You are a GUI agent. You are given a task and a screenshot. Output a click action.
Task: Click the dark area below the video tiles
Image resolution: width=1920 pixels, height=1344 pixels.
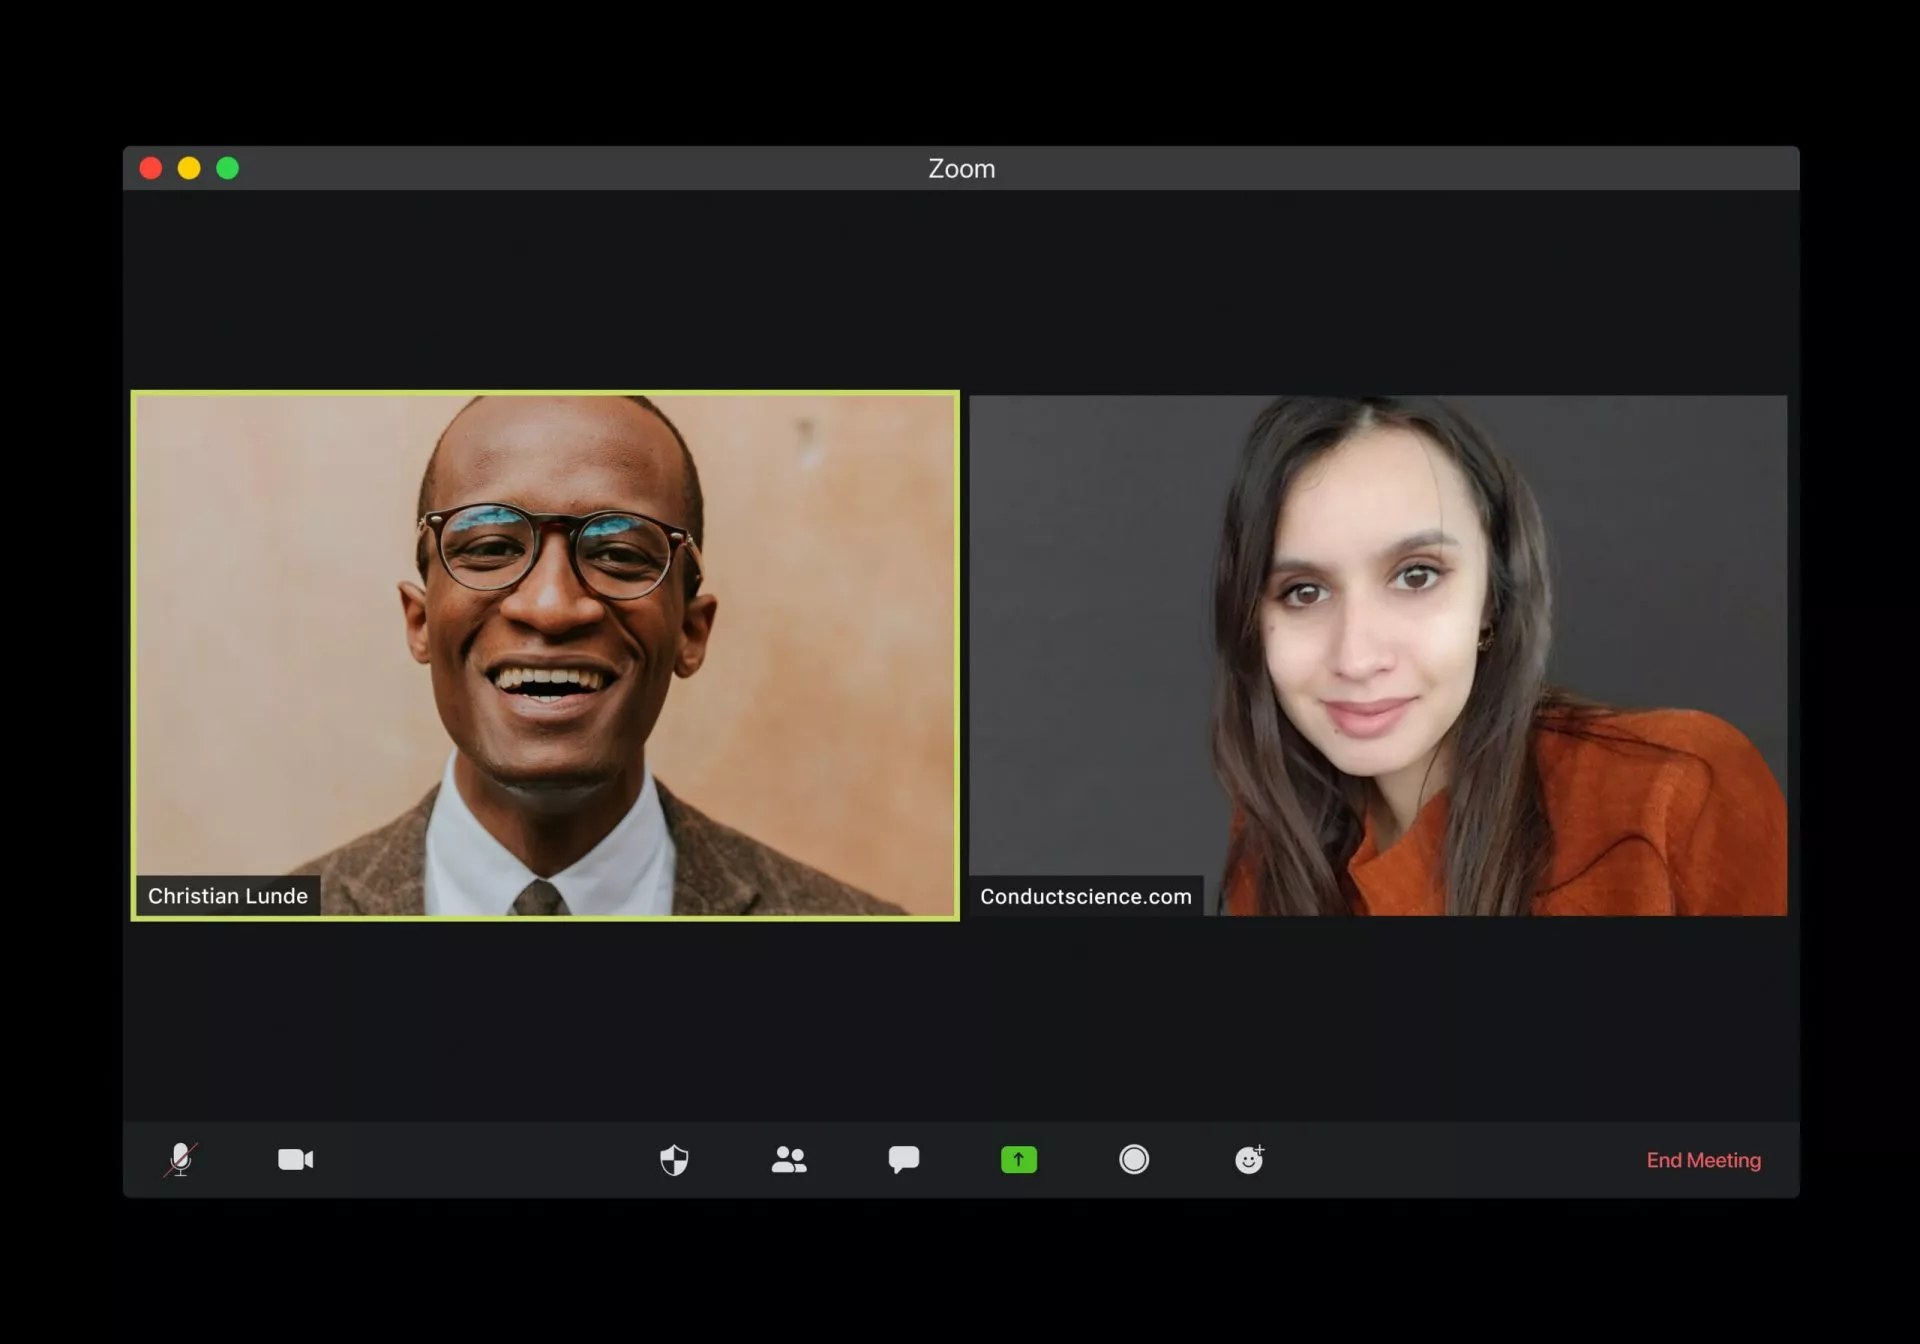pyautogui.click(x=961, y=1020)
